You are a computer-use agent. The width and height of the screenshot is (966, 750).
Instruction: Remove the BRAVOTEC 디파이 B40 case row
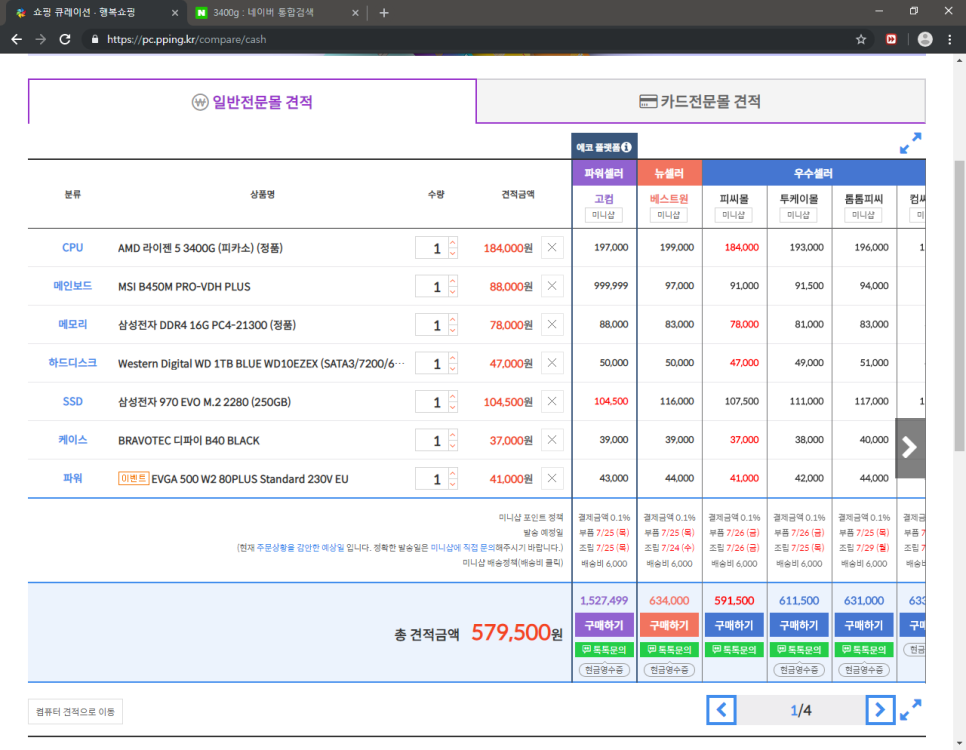552,440
